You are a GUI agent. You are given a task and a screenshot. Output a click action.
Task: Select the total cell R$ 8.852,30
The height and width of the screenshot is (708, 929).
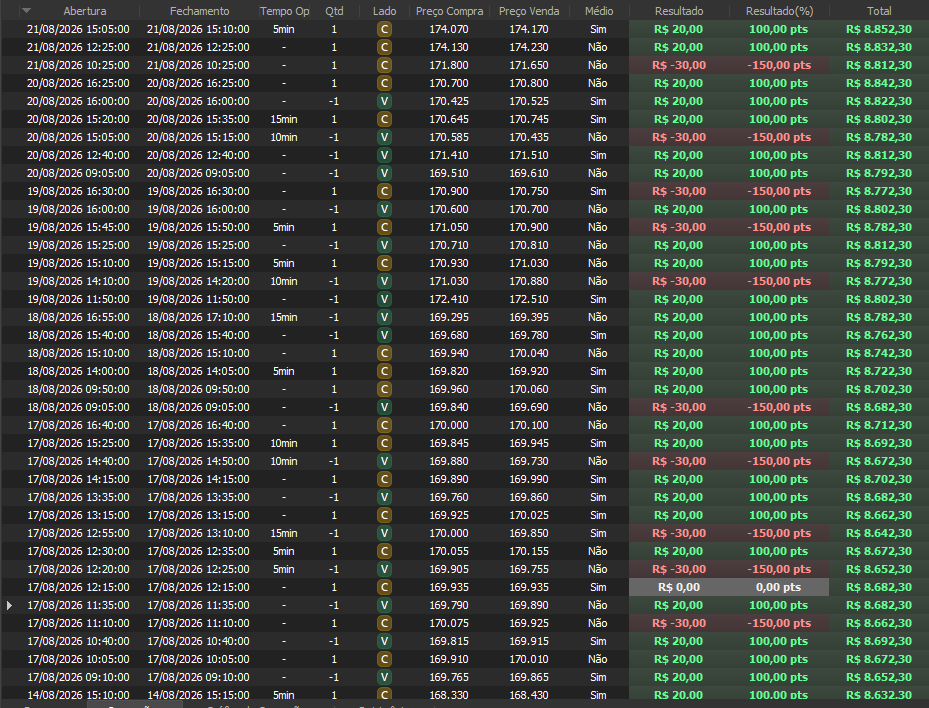(879, 29)
